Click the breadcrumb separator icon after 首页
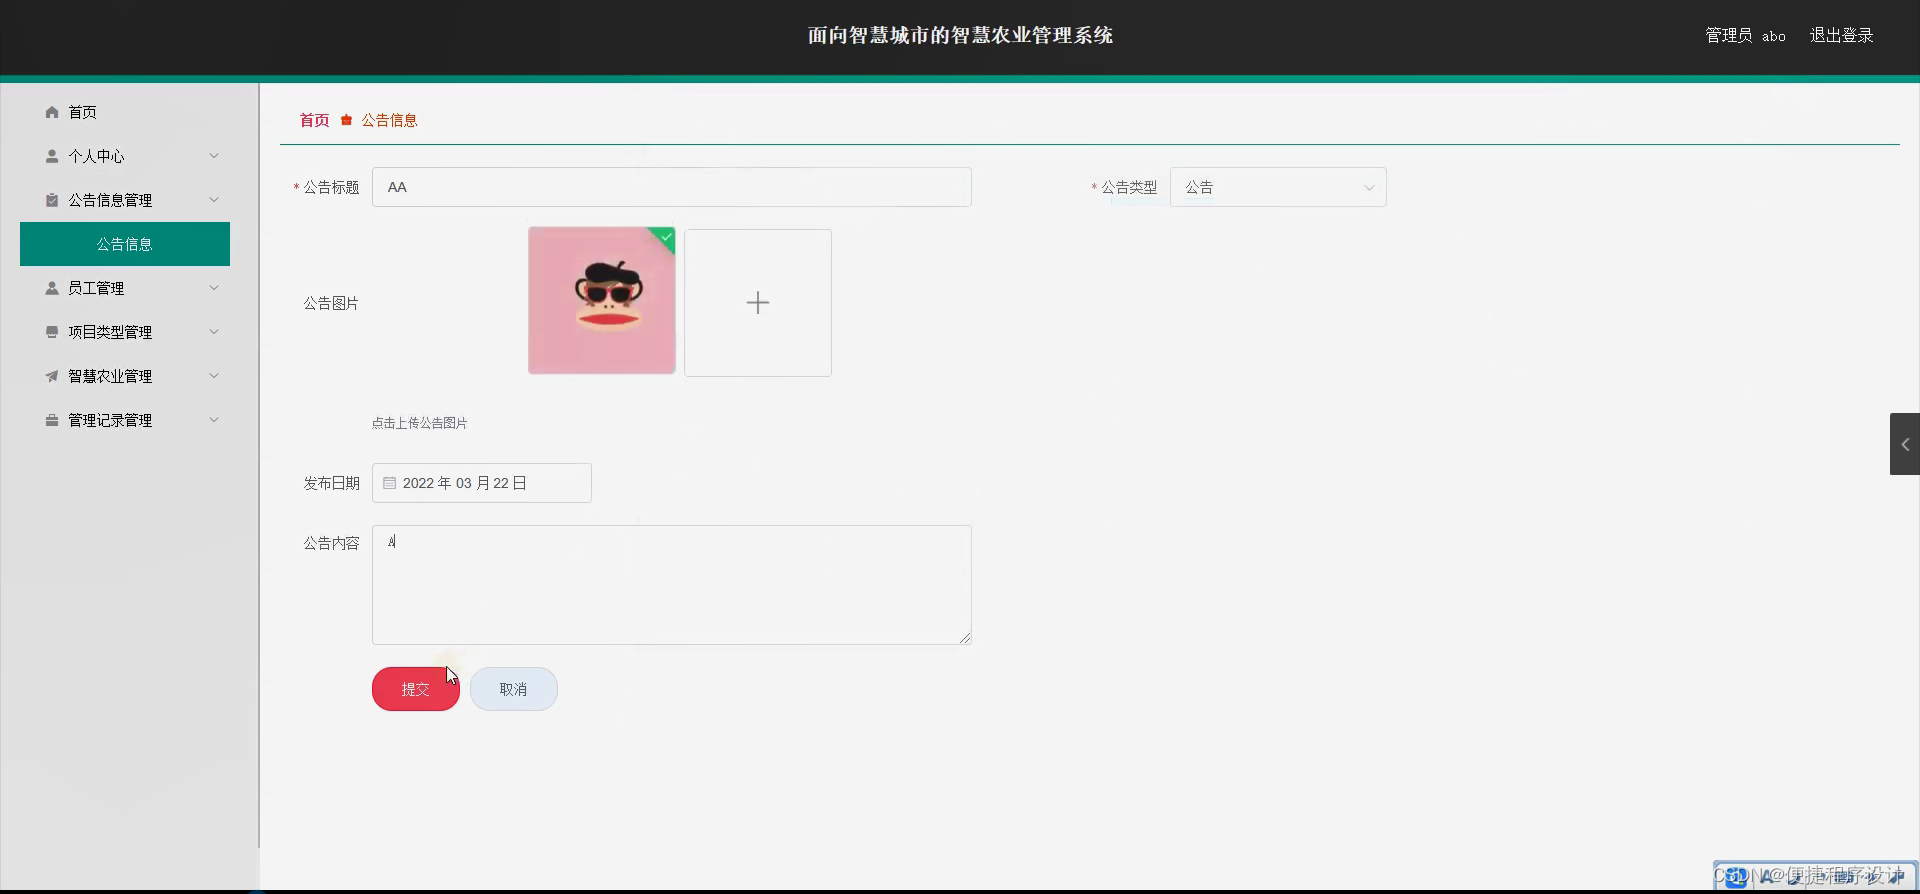Image resolution: width=1920 pixels, height=894 pixels. pyautogui.click(x=346, y=120)
